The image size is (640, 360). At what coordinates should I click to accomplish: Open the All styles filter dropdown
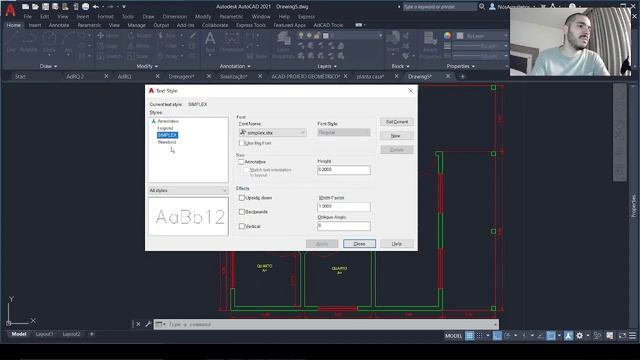pyautogui.click(x=188, y=191)
